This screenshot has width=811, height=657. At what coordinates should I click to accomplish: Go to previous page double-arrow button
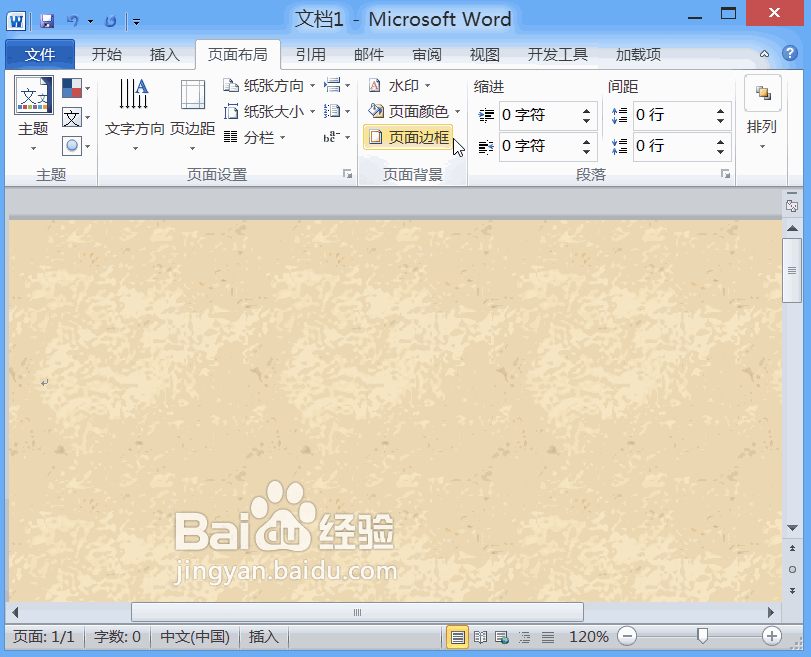(792, 548)
